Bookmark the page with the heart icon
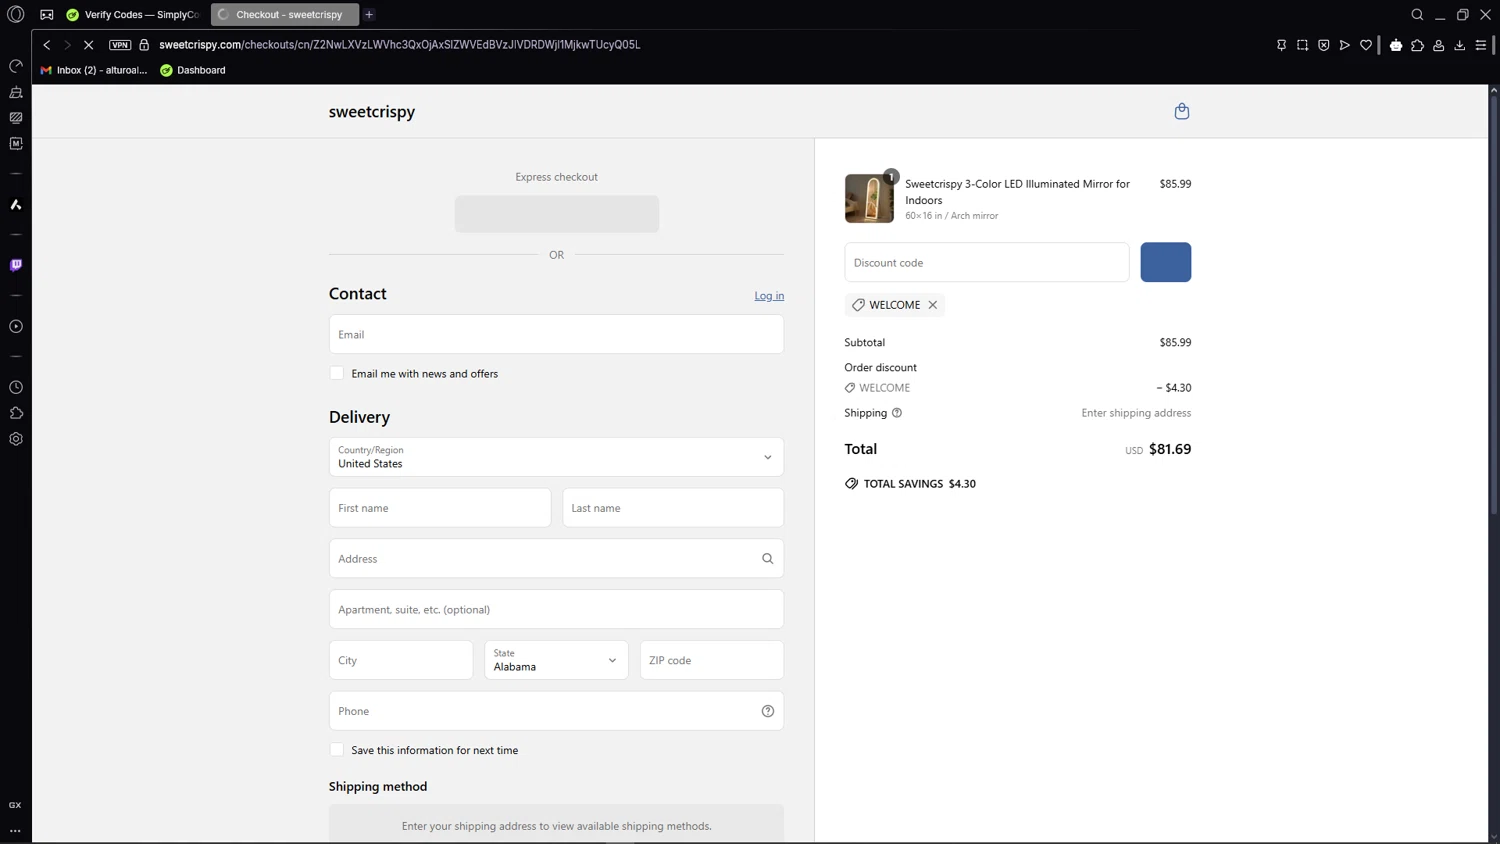The height and width of the screenshot is (844, 1500). pyautogui.click(x=1366, y=45)
